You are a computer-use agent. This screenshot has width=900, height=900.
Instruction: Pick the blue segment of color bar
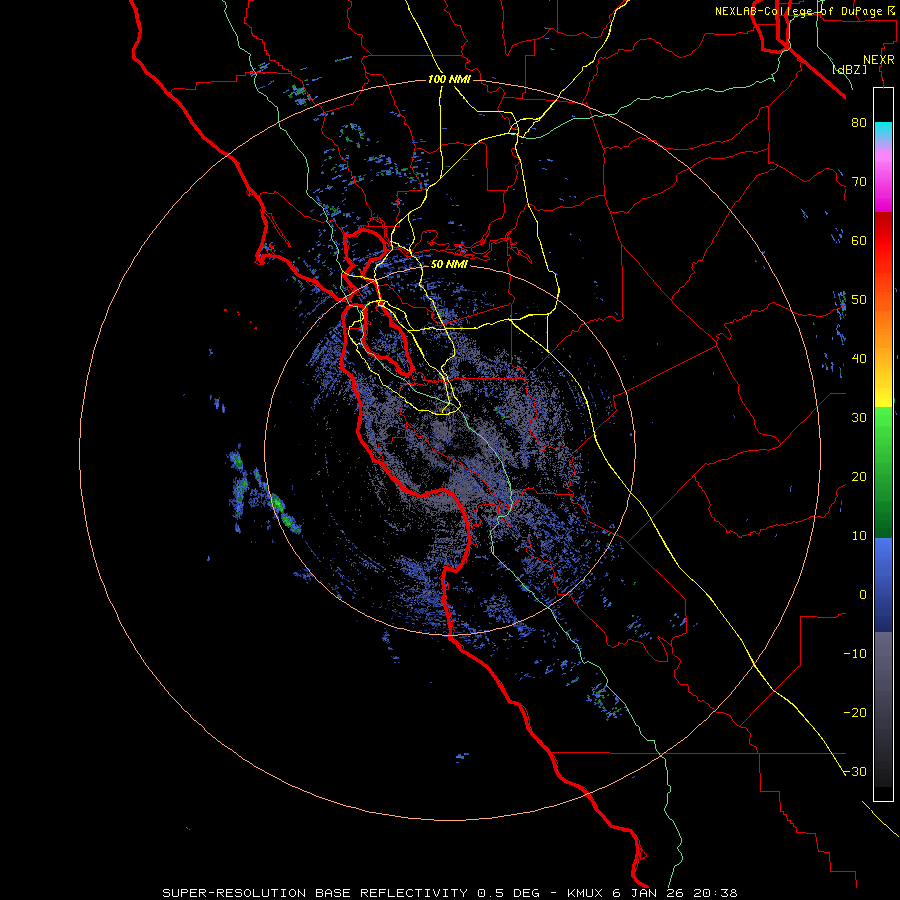[x=883, y=585]
